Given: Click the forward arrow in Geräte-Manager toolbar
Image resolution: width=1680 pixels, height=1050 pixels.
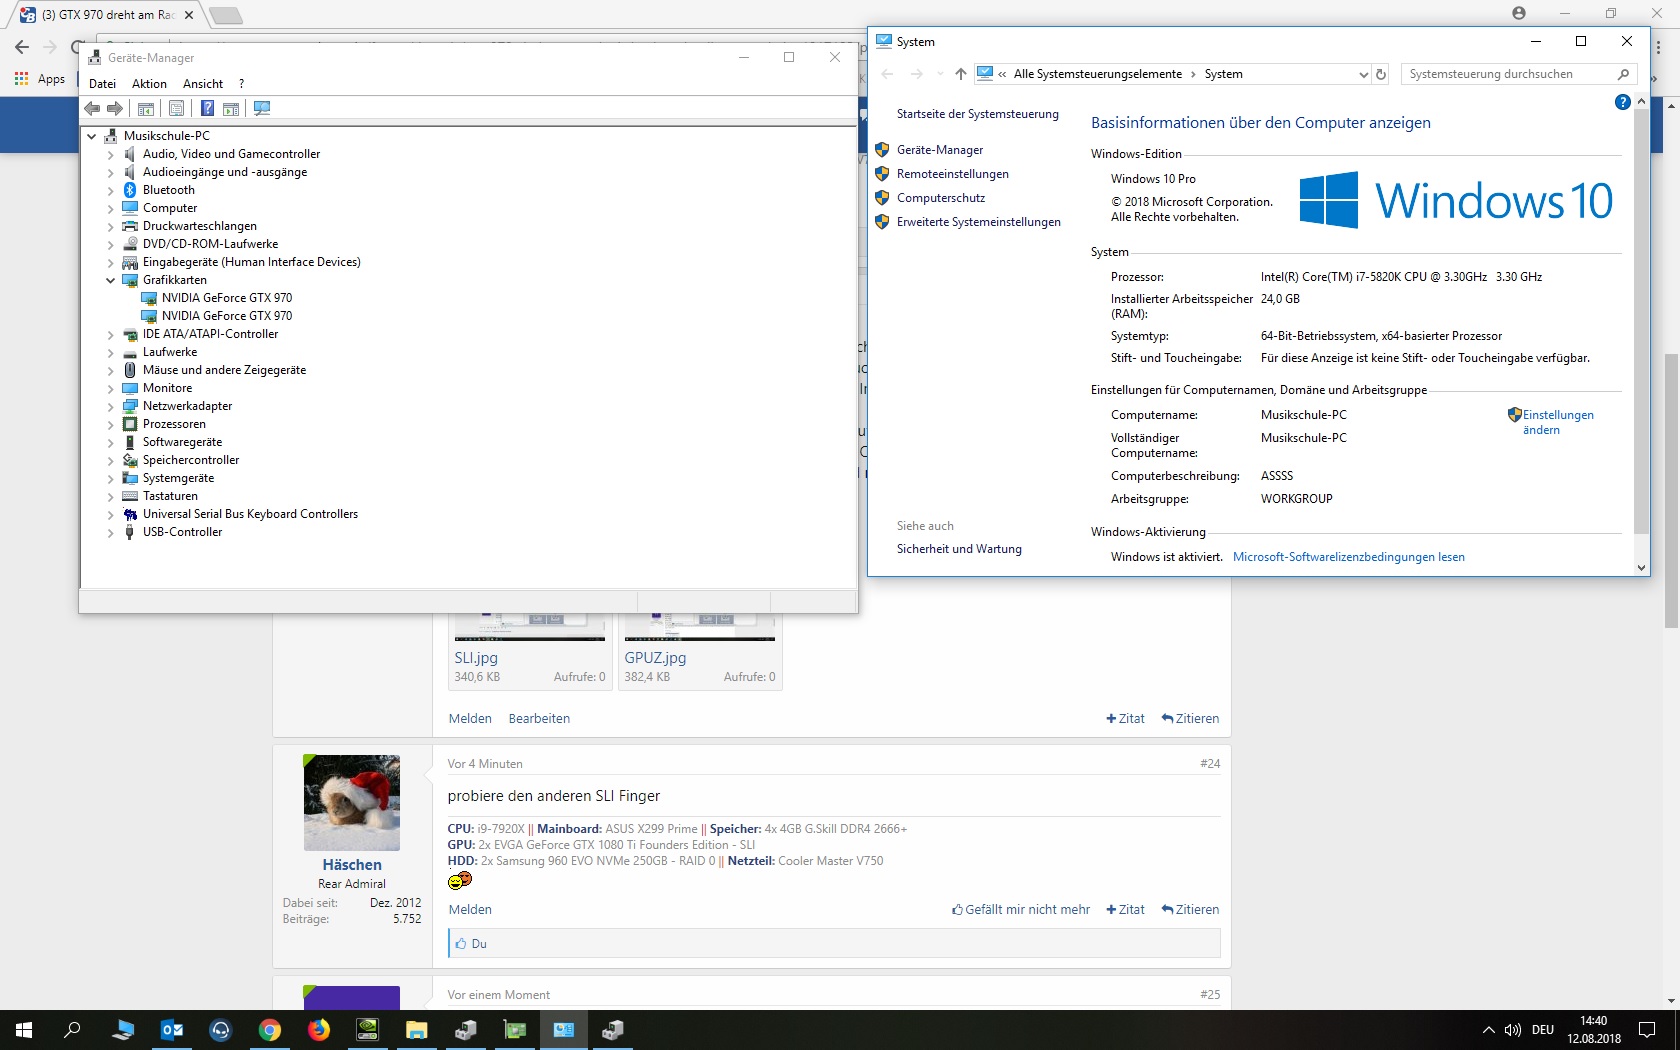Looking at the screenshot, I should point(115,108).
